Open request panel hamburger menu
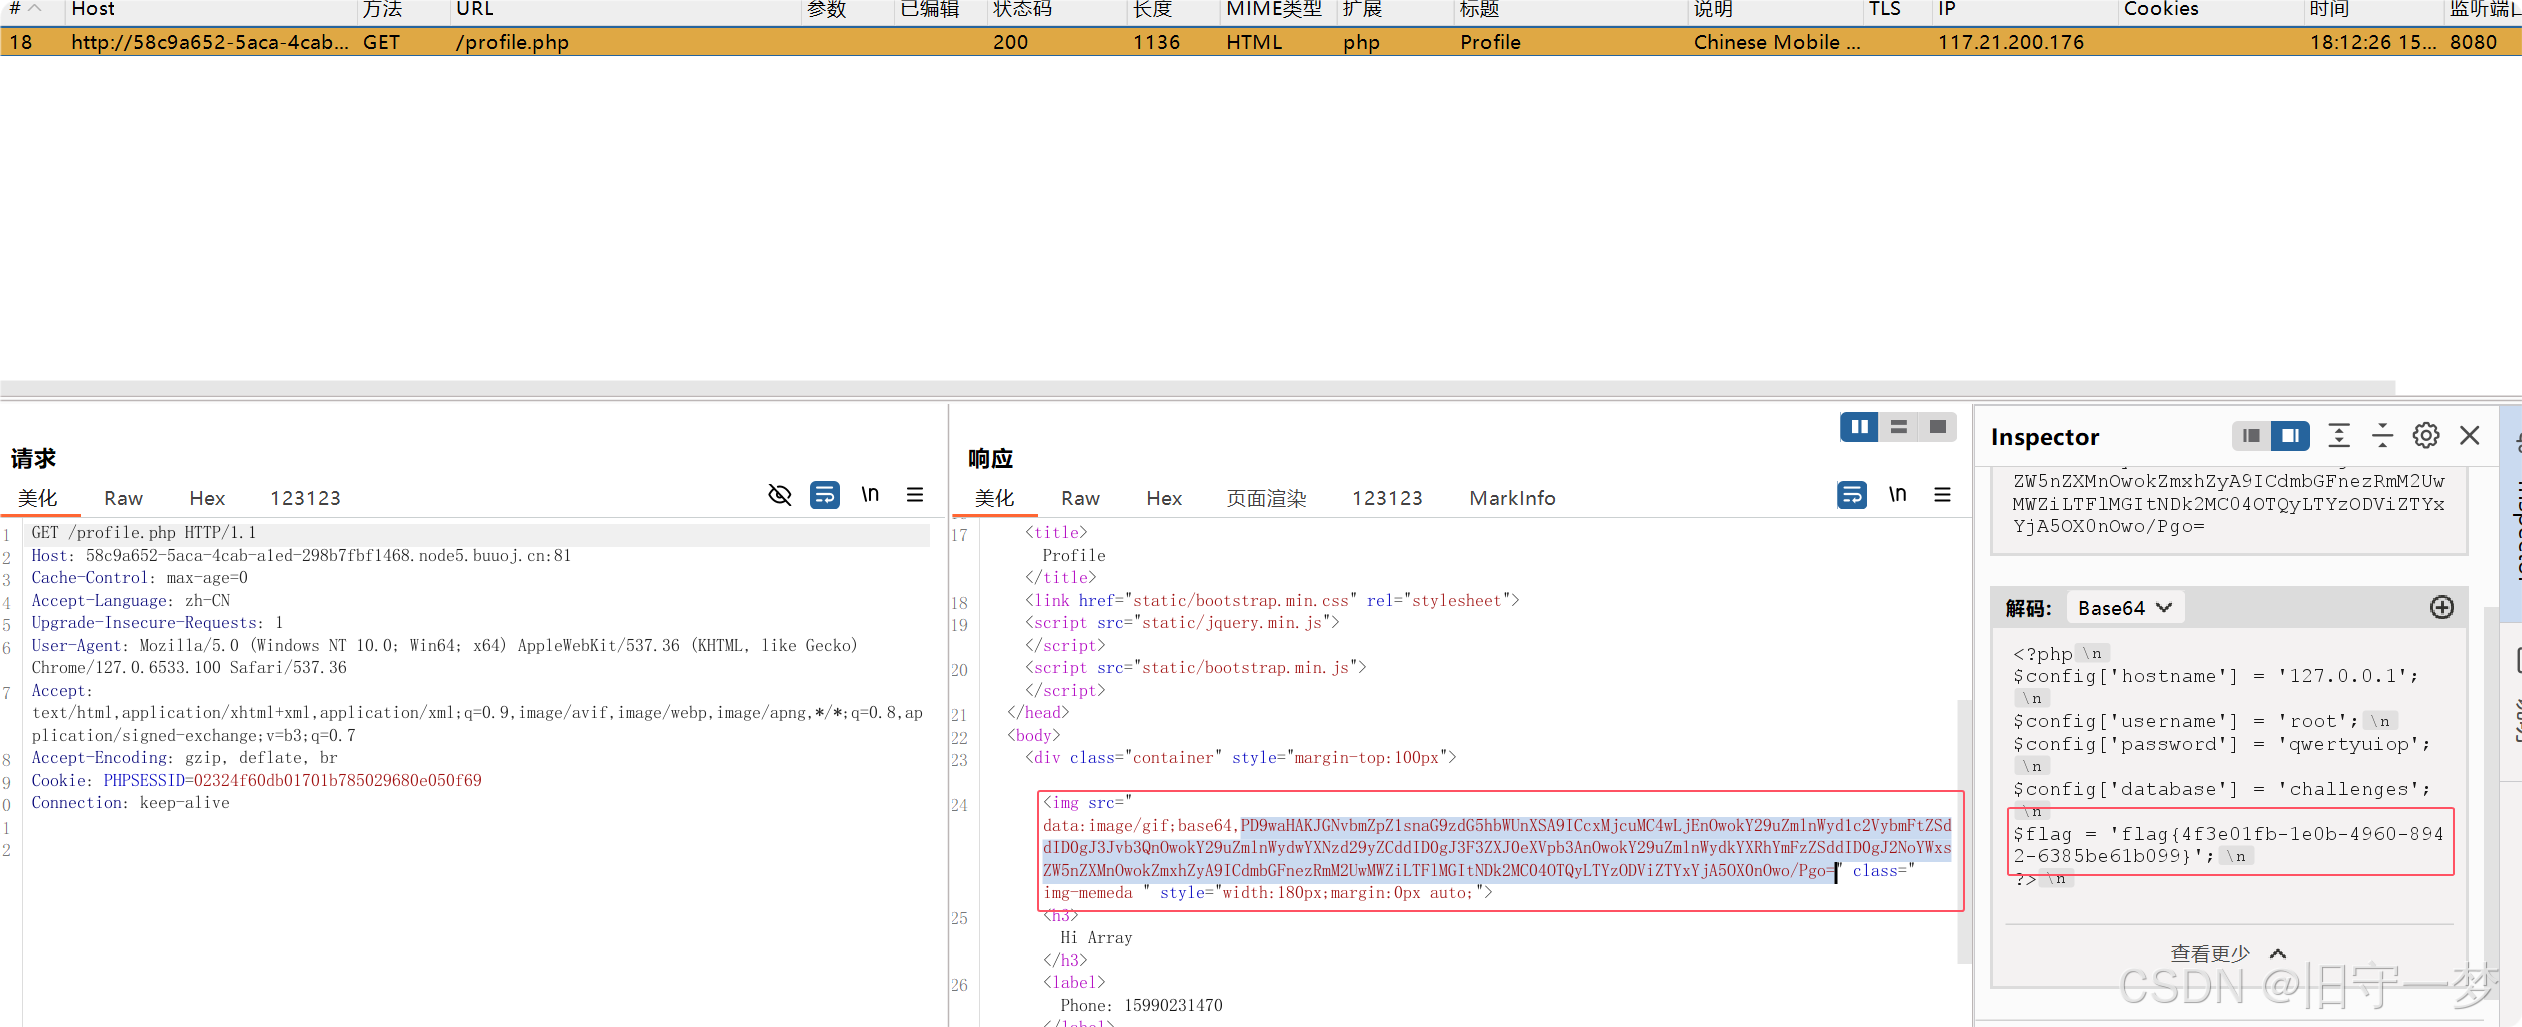The image size is (2522, 1027). [915, 494]
